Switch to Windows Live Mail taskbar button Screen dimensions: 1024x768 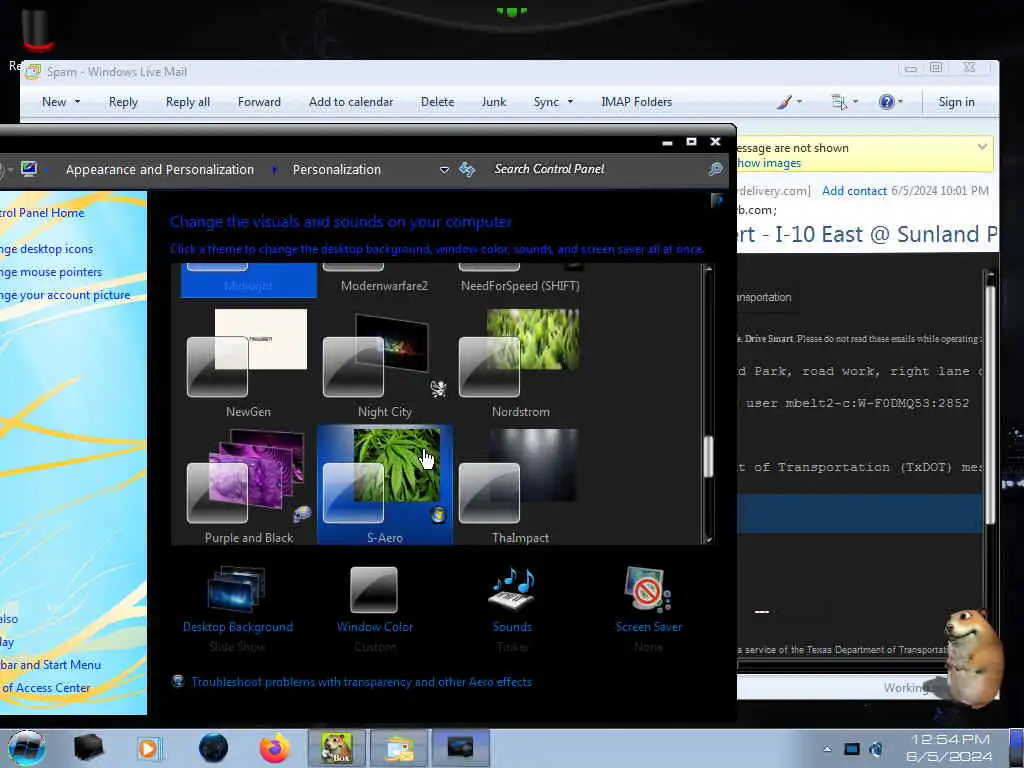[399, 748]
